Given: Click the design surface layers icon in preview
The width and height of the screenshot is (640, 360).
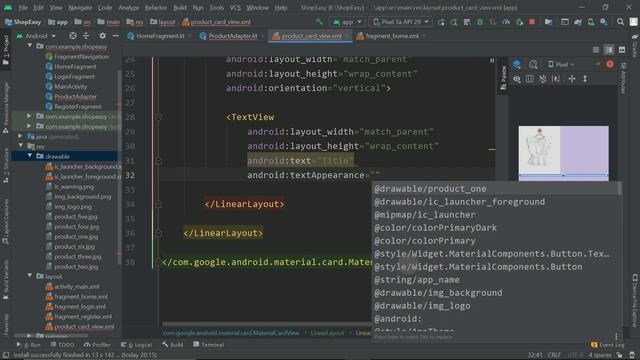Looking at the screenshot, I should pyautogui.click(x=517, y=64).
